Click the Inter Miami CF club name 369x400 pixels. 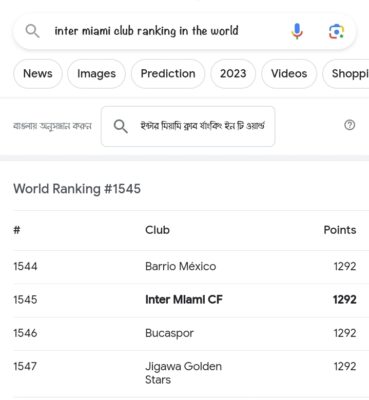click(x=184, y=300)
